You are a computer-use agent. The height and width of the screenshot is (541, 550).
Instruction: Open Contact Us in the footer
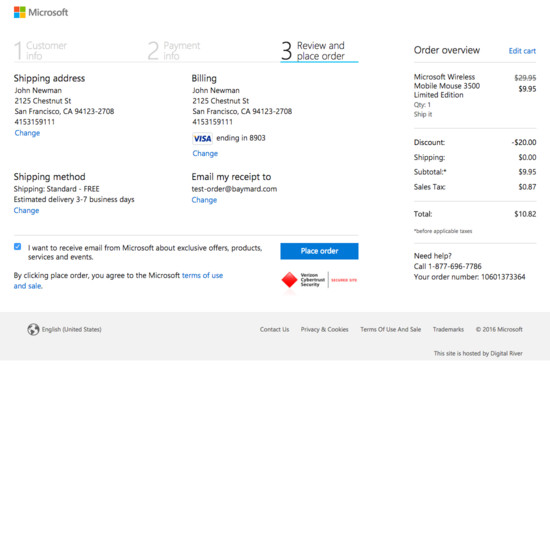[275, 329]
